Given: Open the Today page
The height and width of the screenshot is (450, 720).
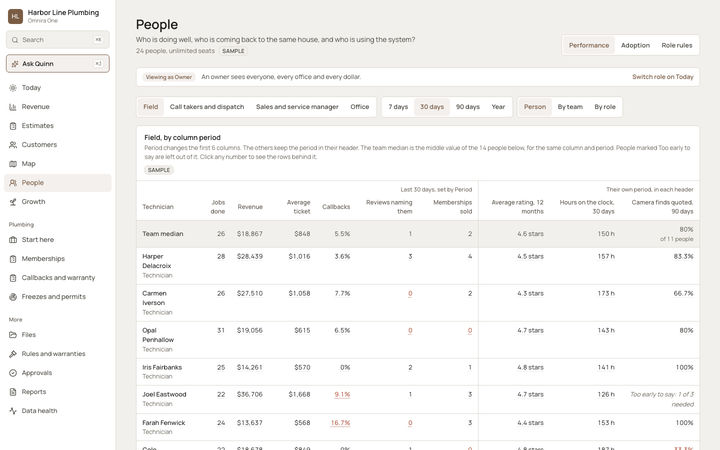Looking at the screenshot, I should pos(58,88).
